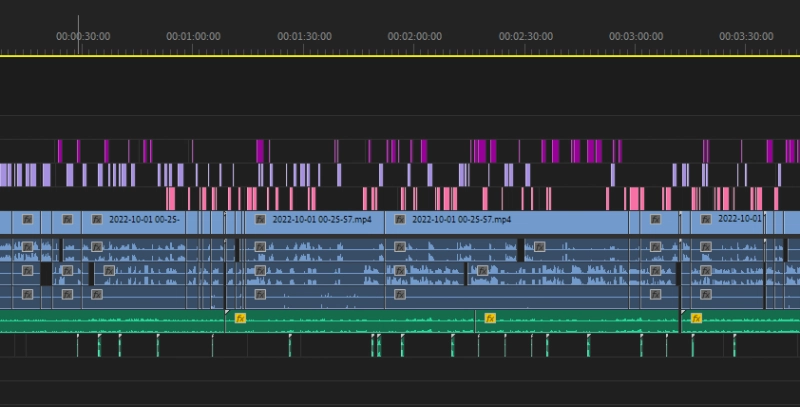Image resolution: width=800 pixels, height=407 pixels.
Task: Select the first green audio clip on the left
Action: (110, 321)
